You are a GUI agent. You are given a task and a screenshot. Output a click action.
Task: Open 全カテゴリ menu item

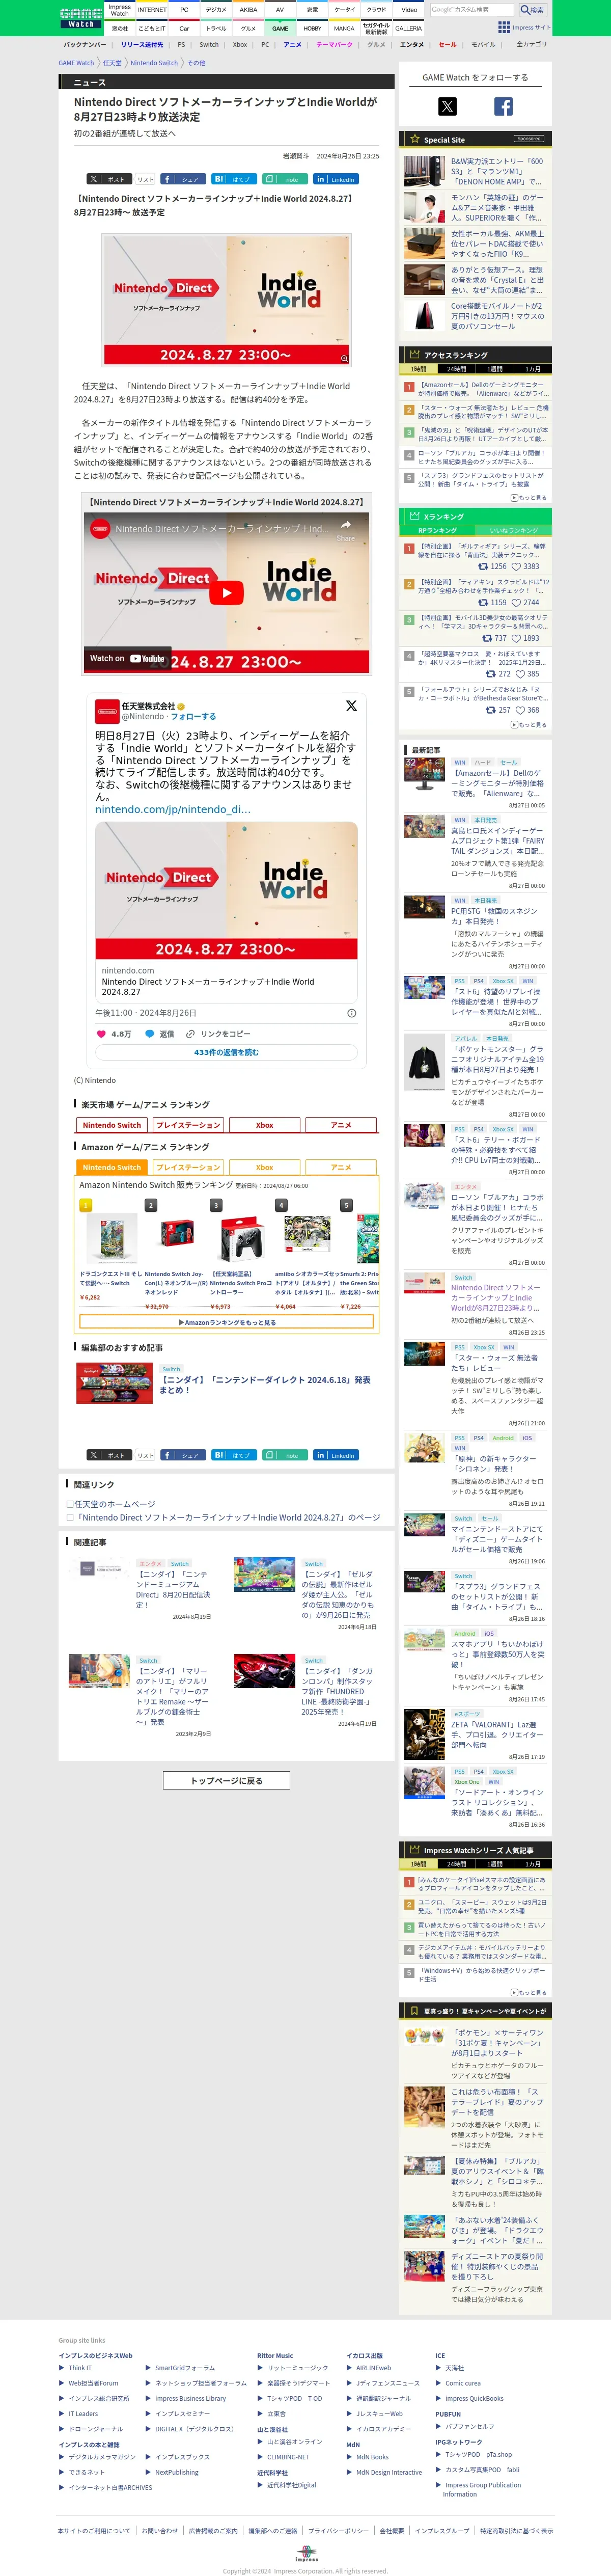(531, 45)
